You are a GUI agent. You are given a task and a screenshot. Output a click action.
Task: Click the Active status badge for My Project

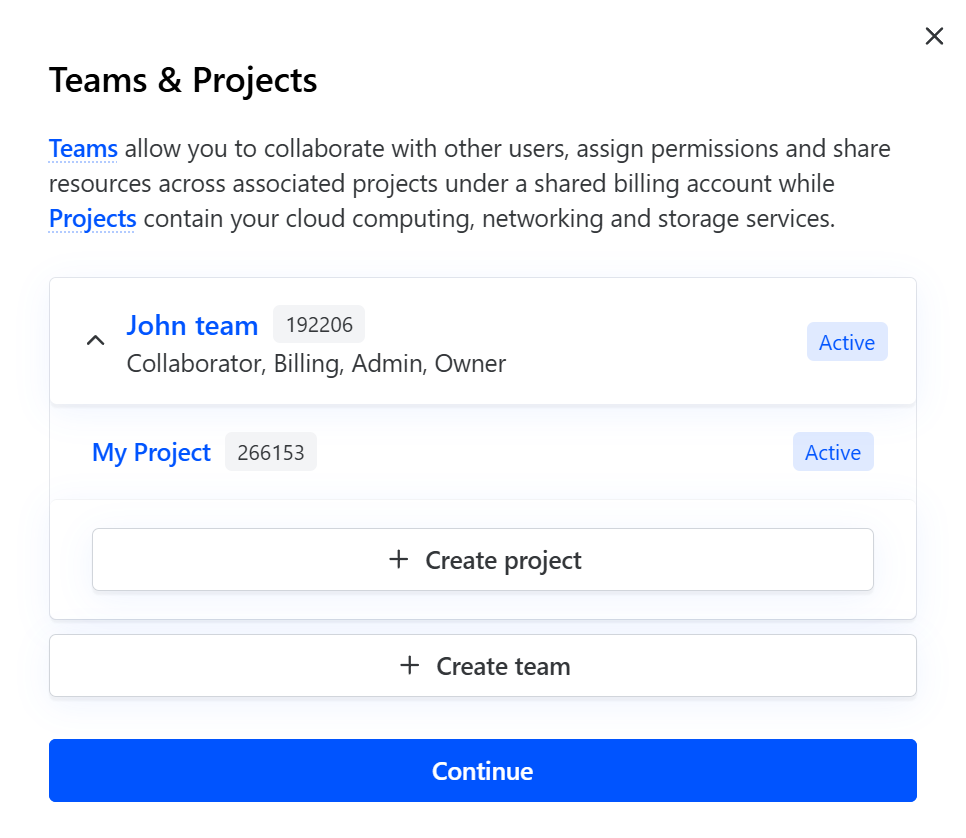pos(832,452)
